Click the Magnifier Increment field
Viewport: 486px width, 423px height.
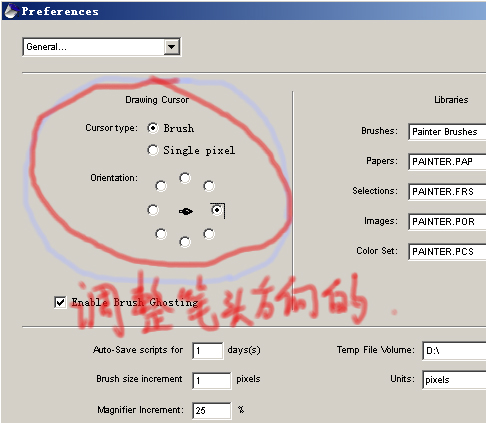click(211, 410)
